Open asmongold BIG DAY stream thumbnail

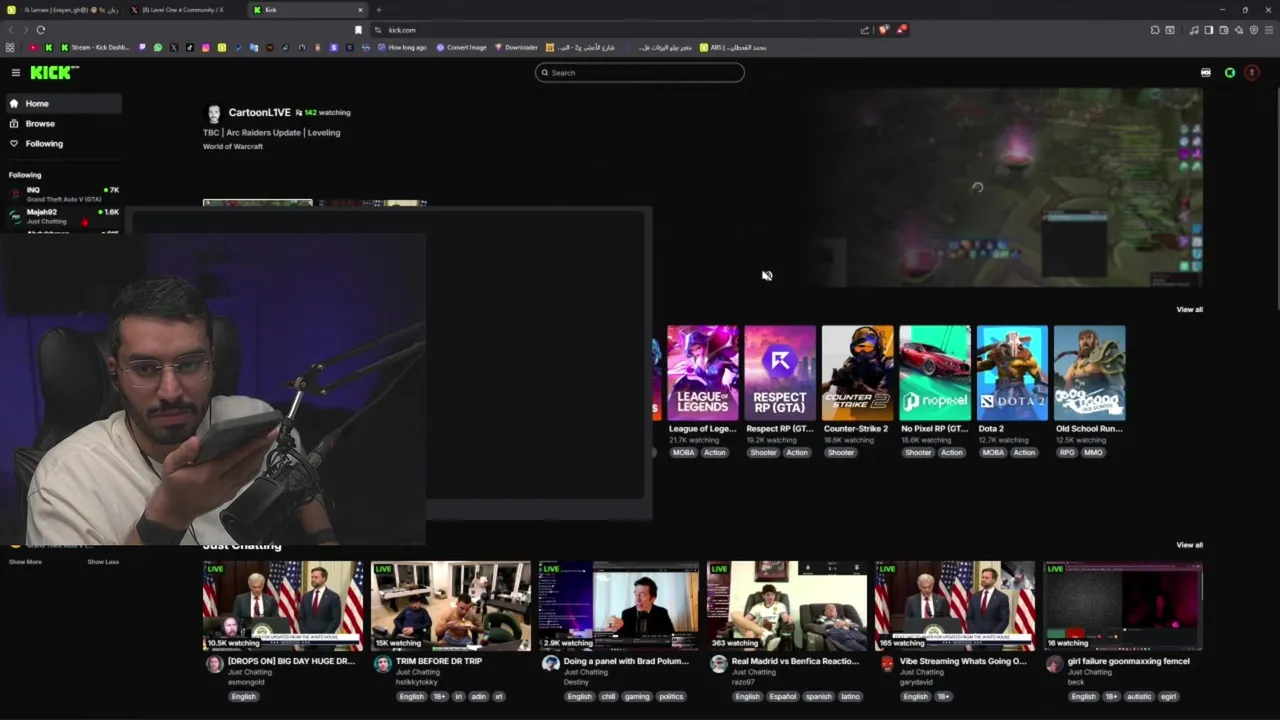284,606
